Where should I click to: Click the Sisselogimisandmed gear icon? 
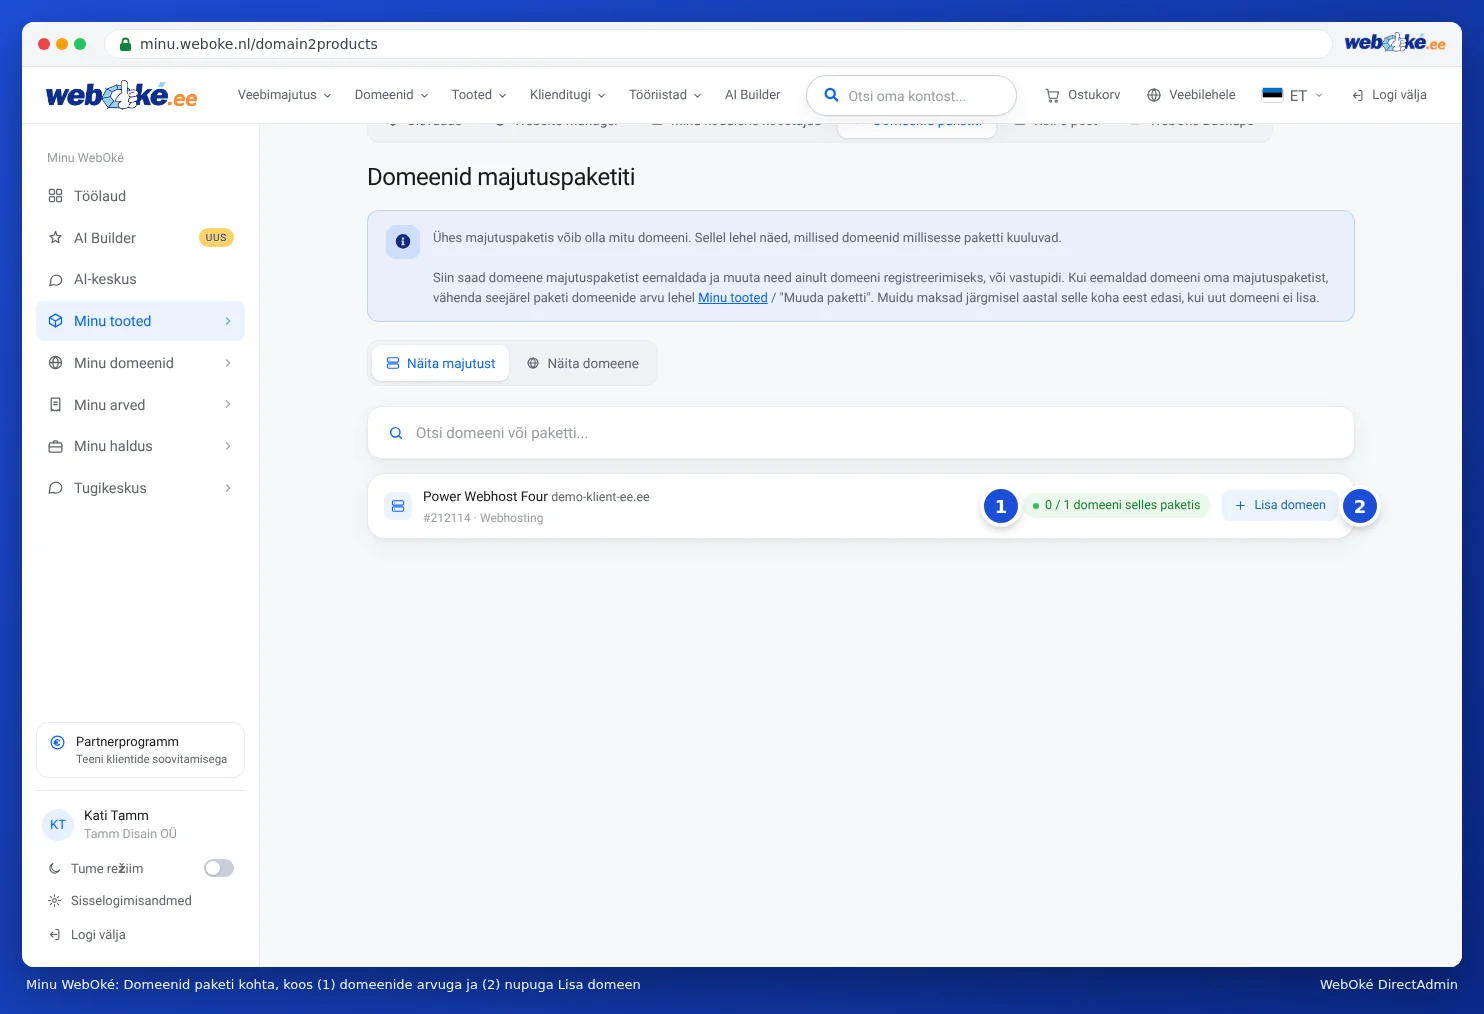pos(55,901)
